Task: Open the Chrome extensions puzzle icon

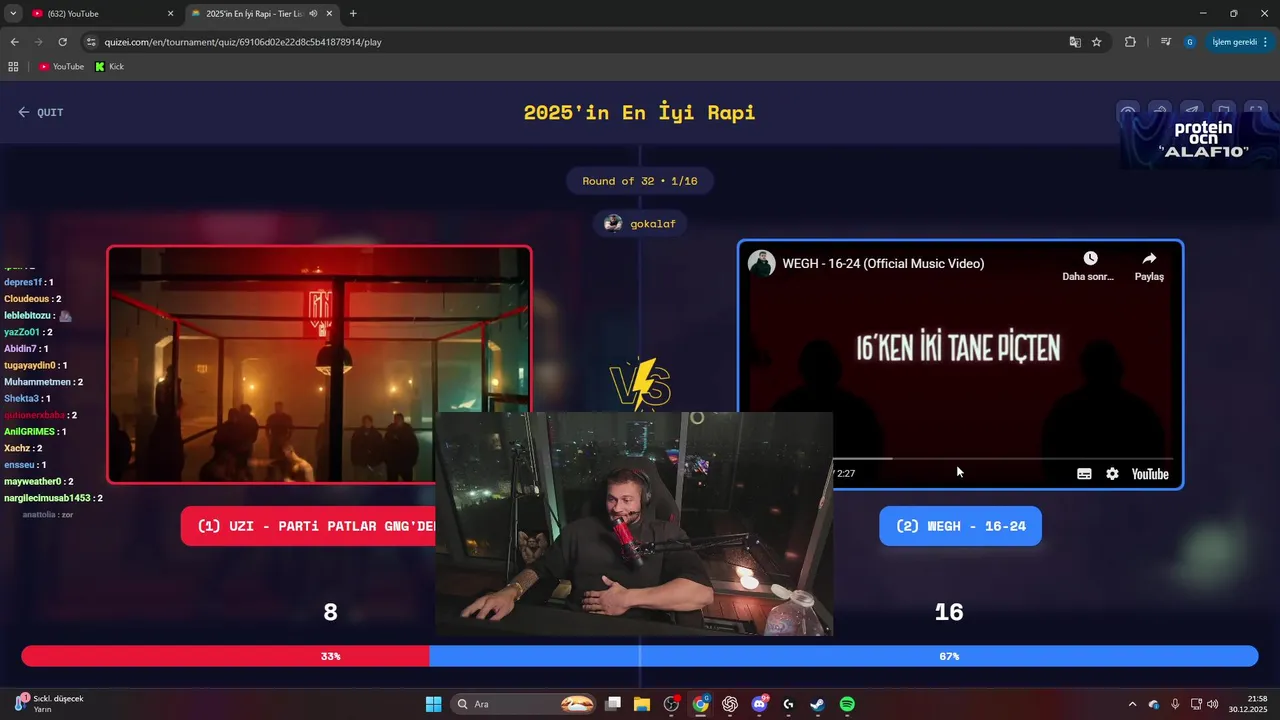Action: coord(1130,42)
